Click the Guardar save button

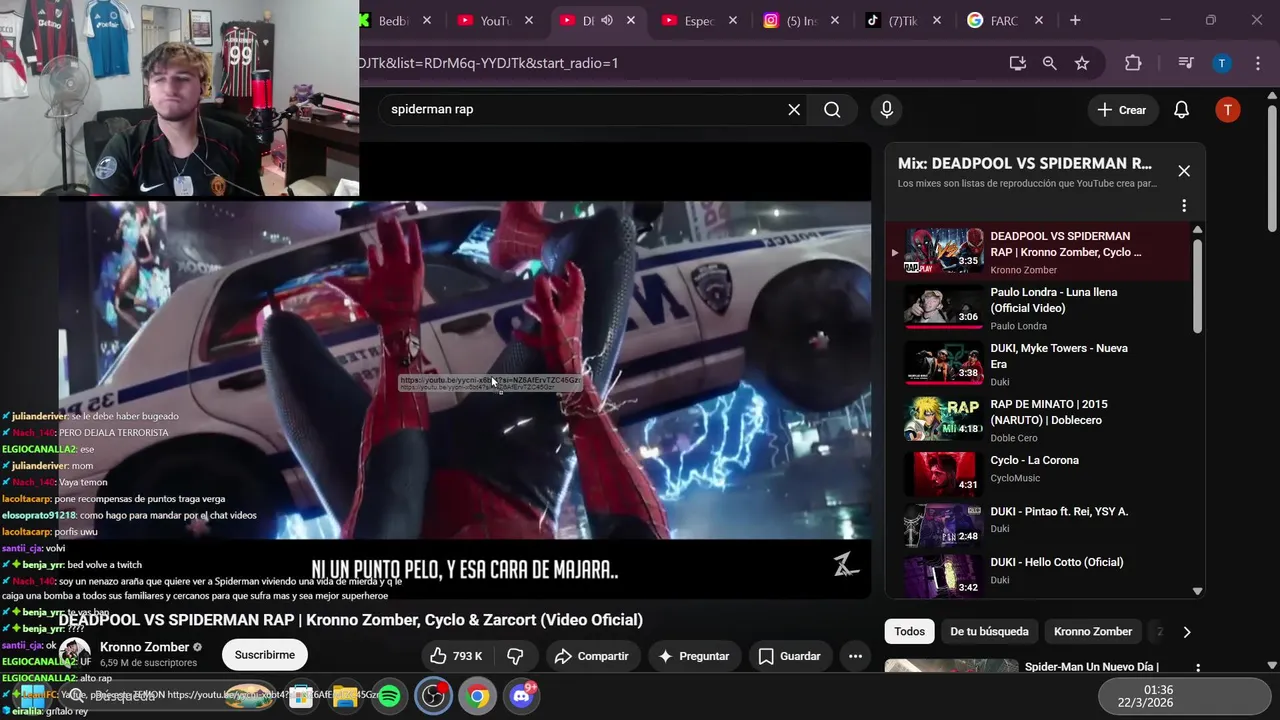(790, 656)
